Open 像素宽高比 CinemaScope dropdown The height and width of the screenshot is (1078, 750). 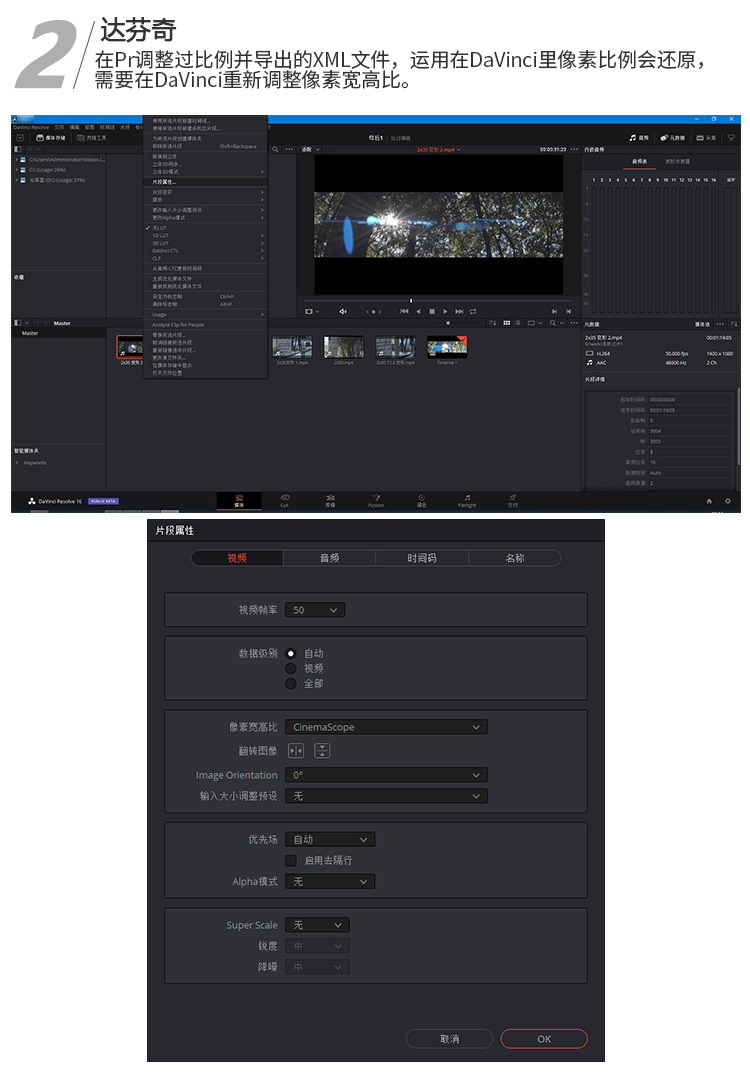(x=386, y=727)
